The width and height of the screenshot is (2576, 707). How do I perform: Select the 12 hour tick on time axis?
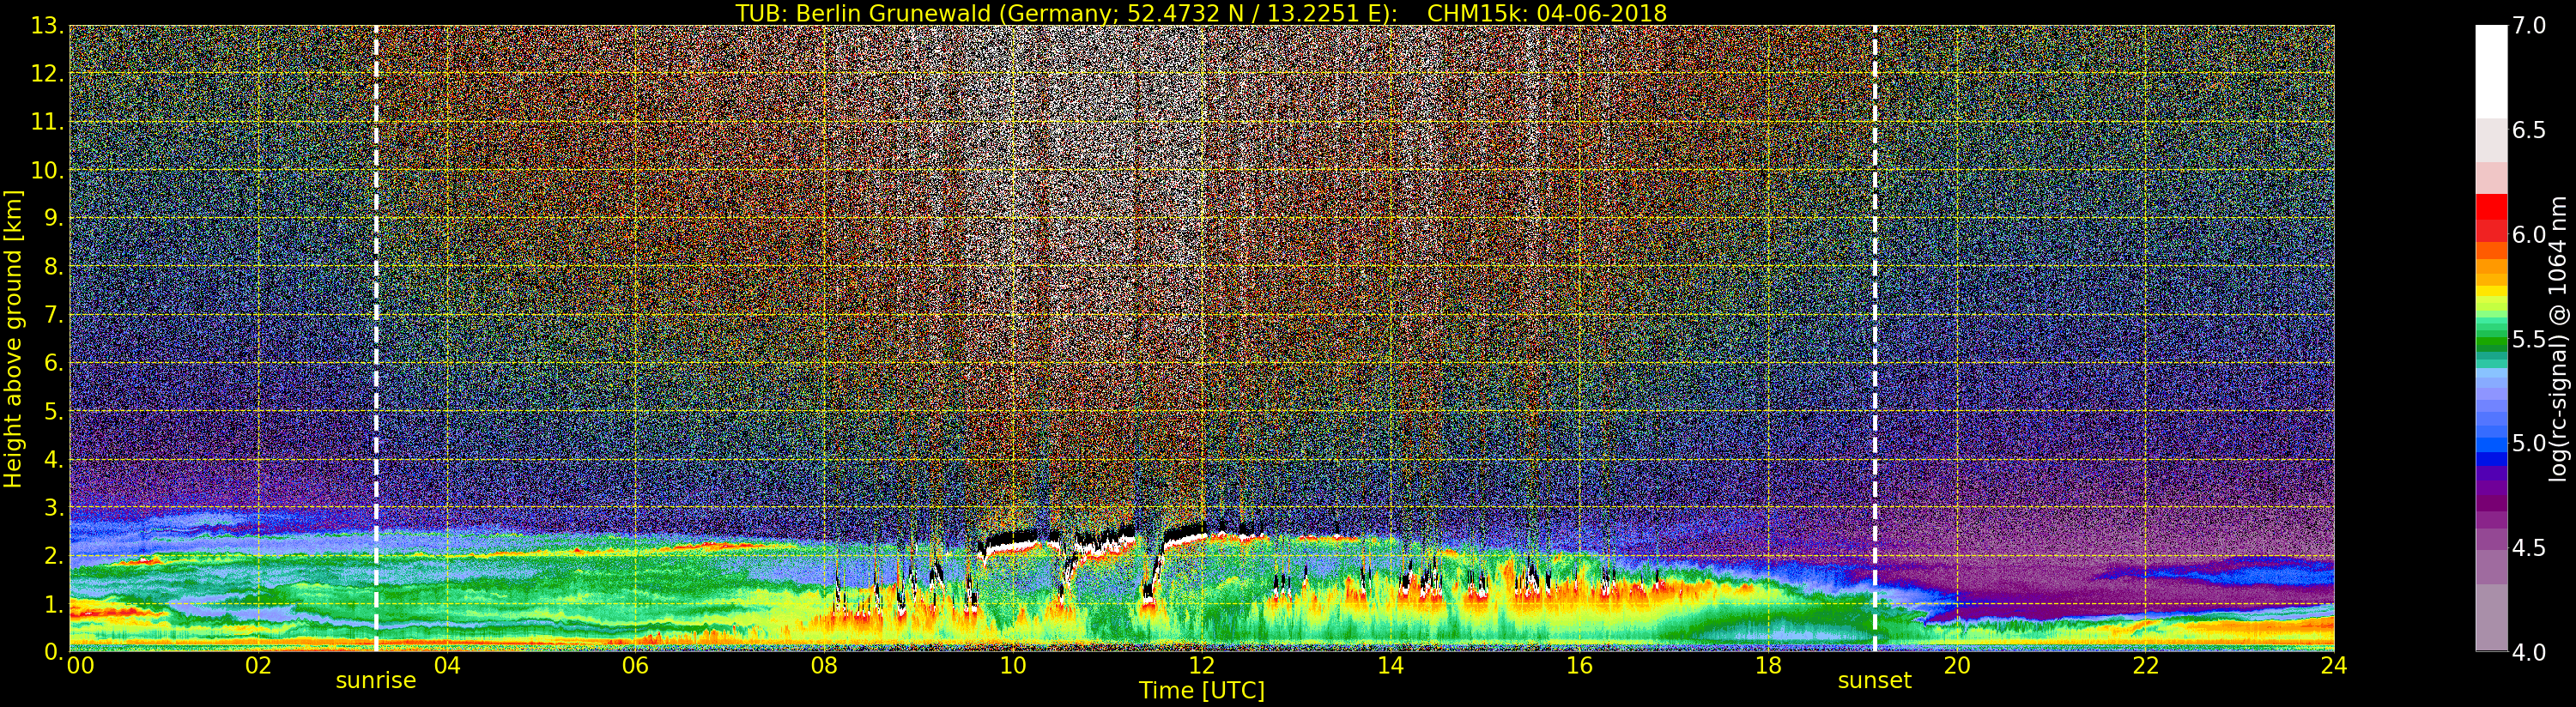(x=1201, y=666)
